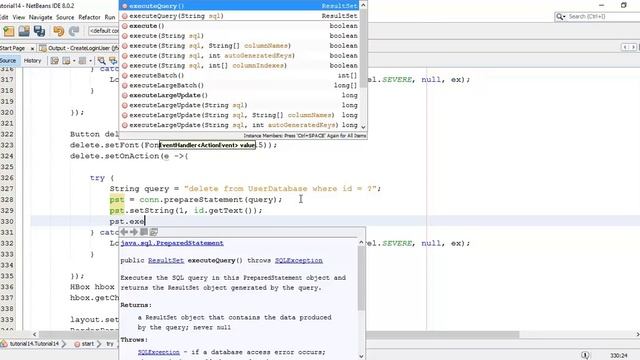Click the Open Project toolbar icon
Image resolution: width=640 pixels, height=360 pixels.
coord(24,31)
